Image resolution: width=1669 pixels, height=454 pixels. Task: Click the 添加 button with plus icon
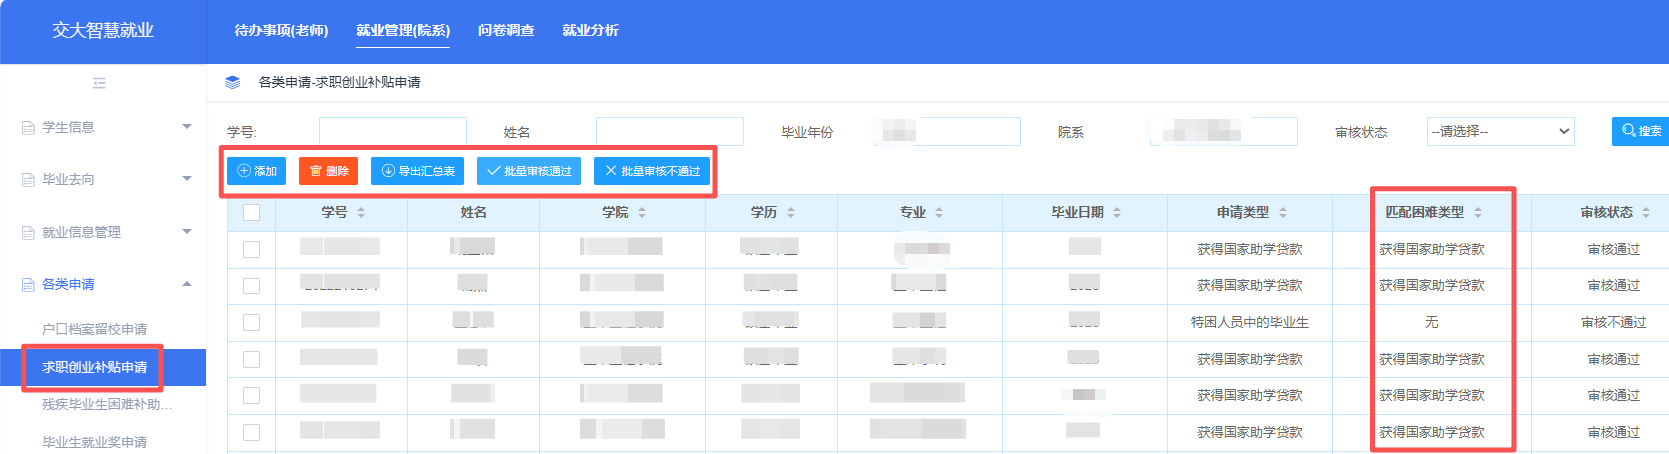[x=256, y=171]
